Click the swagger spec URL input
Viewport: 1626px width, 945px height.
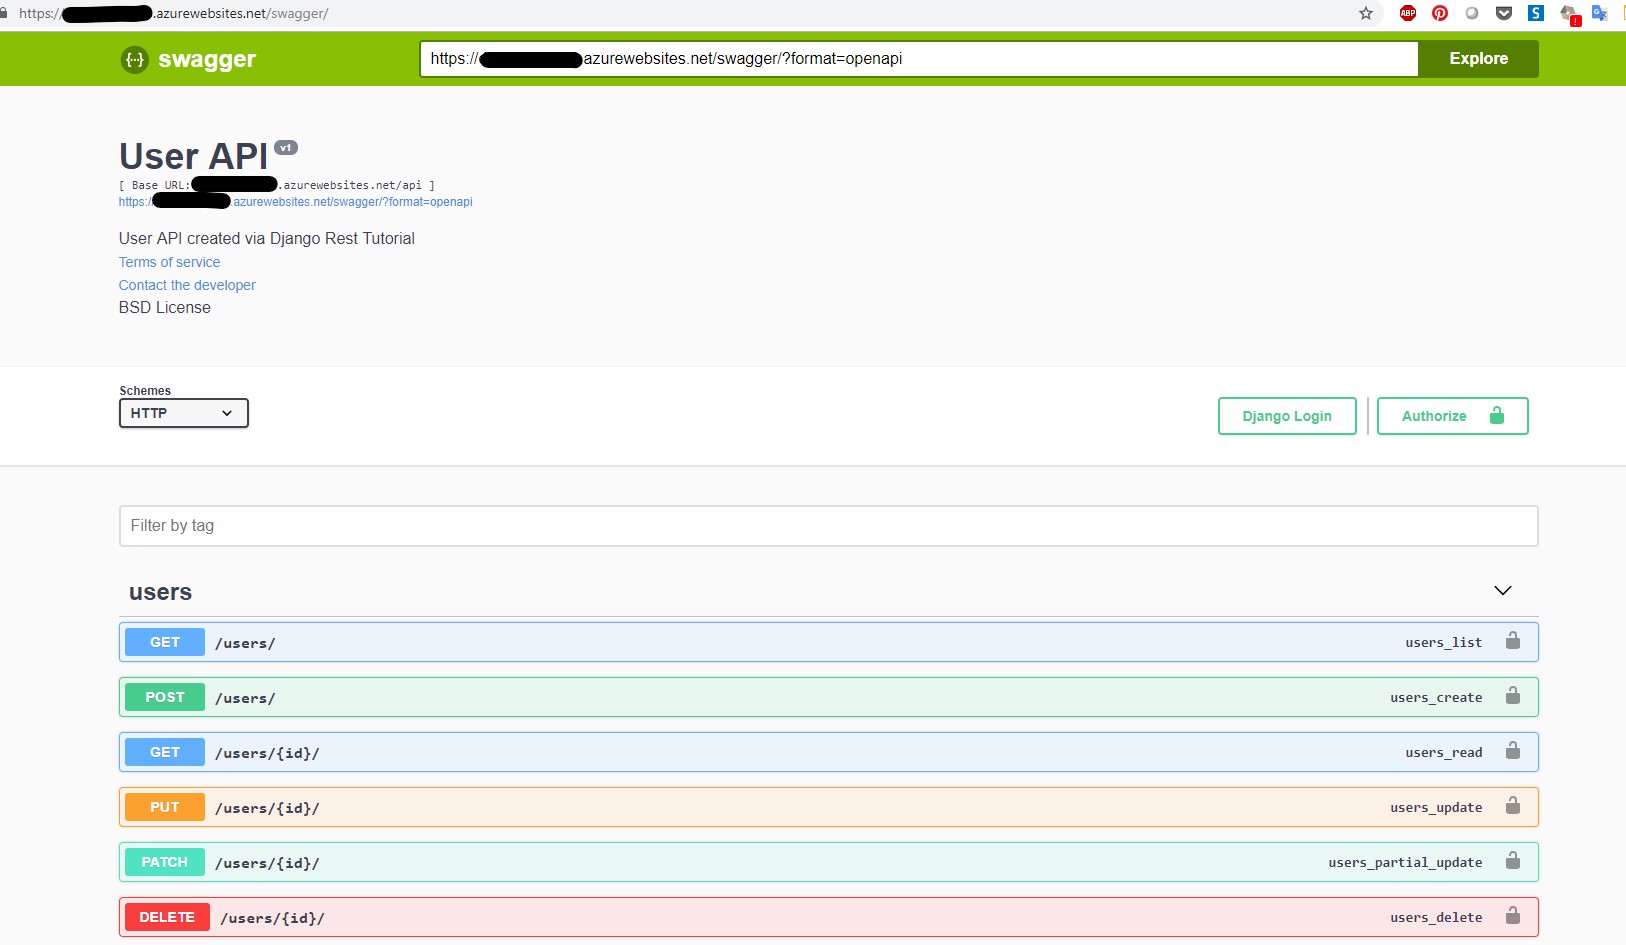(x=918, y=59)
